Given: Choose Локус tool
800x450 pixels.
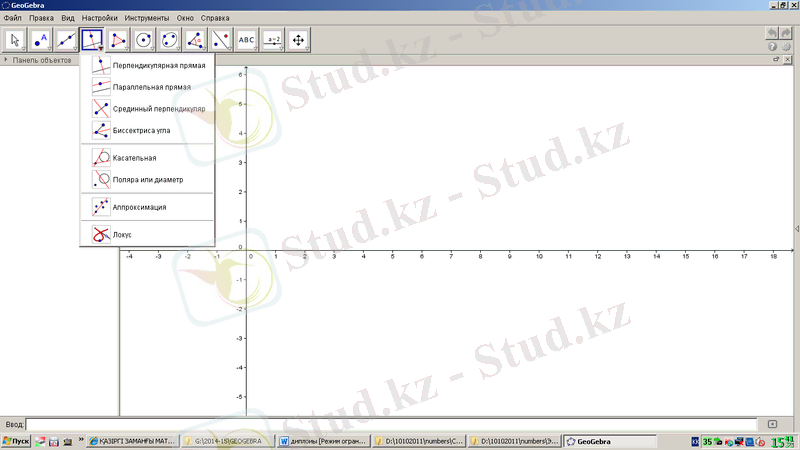Looking at the screenshot, I should pos(147,235).
